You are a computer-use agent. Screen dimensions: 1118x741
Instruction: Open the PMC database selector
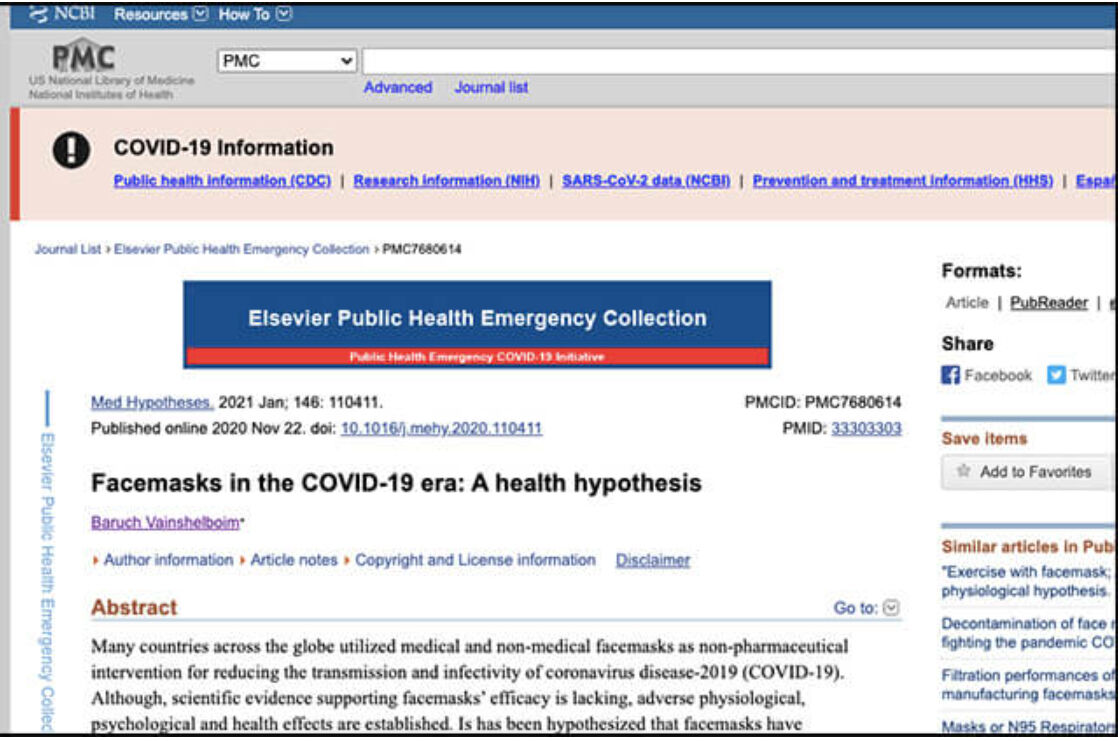[287, 61]
